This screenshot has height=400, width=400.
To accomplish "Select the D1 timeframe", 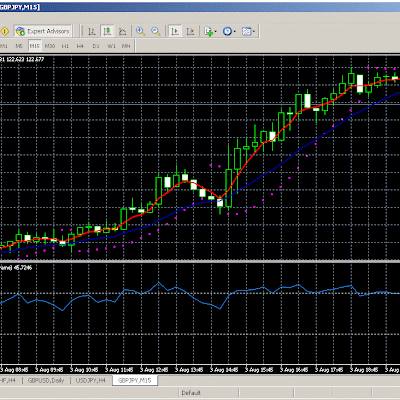I will pos(96,46).
